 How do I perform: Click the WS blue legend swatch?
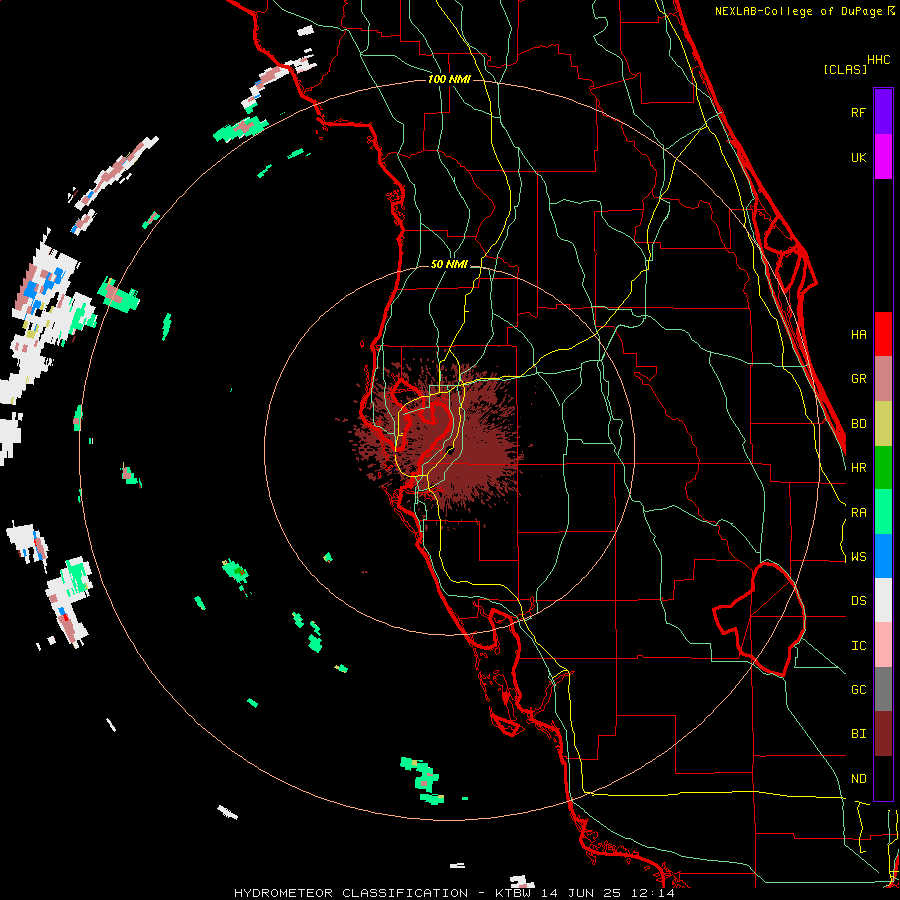[x=883, y=556]
